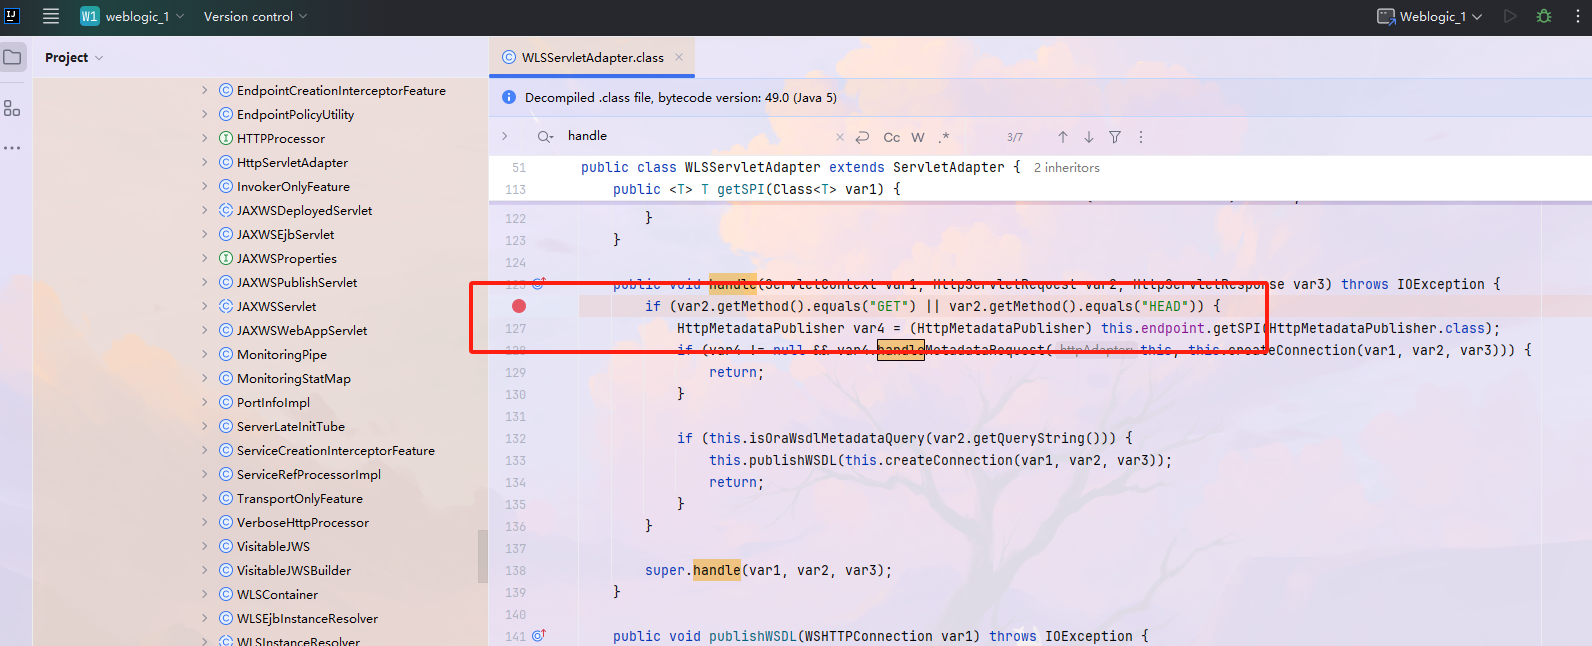Expand the WLSEjbInstanceResolver tree node

pyautogui.click(x=205, y=618)
